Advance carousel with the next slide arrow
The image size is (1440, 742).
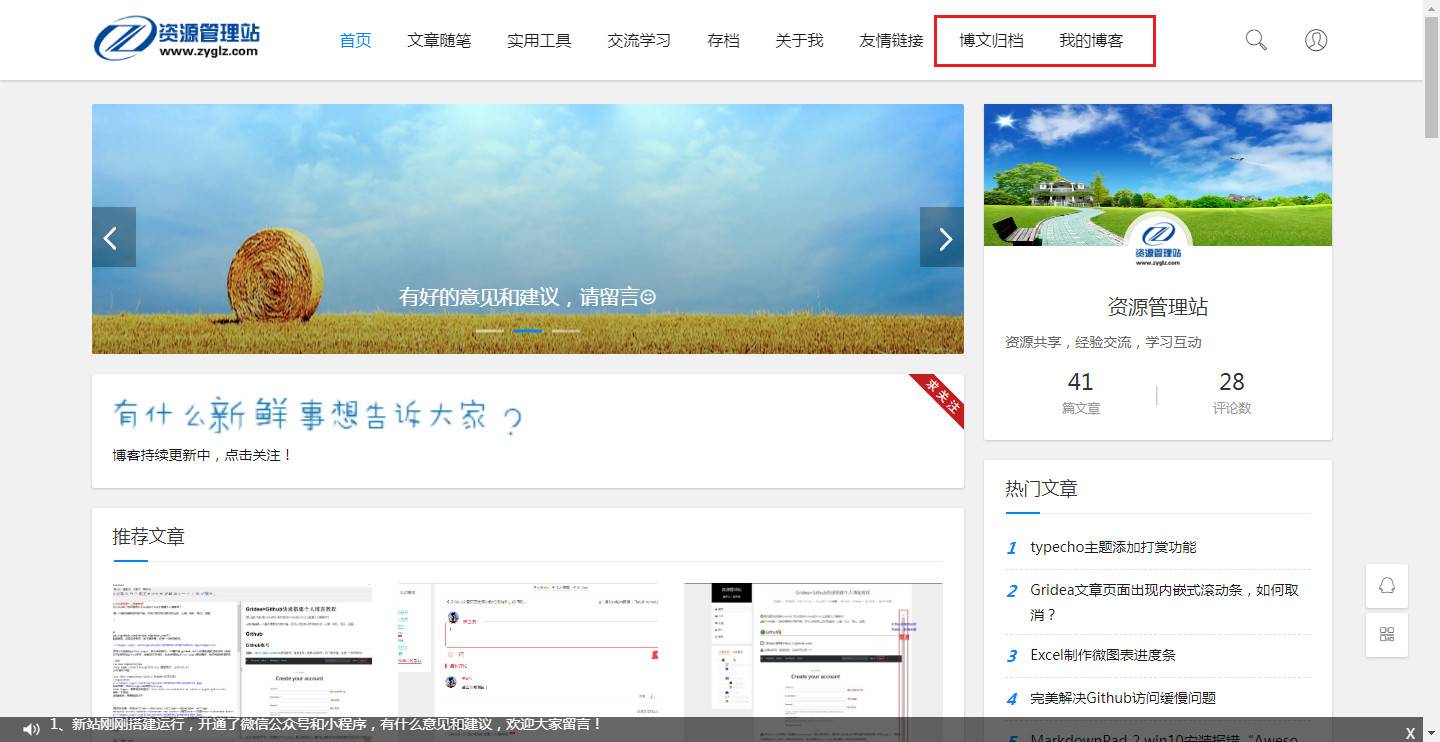pyautogui.click(x=942, y=238)
